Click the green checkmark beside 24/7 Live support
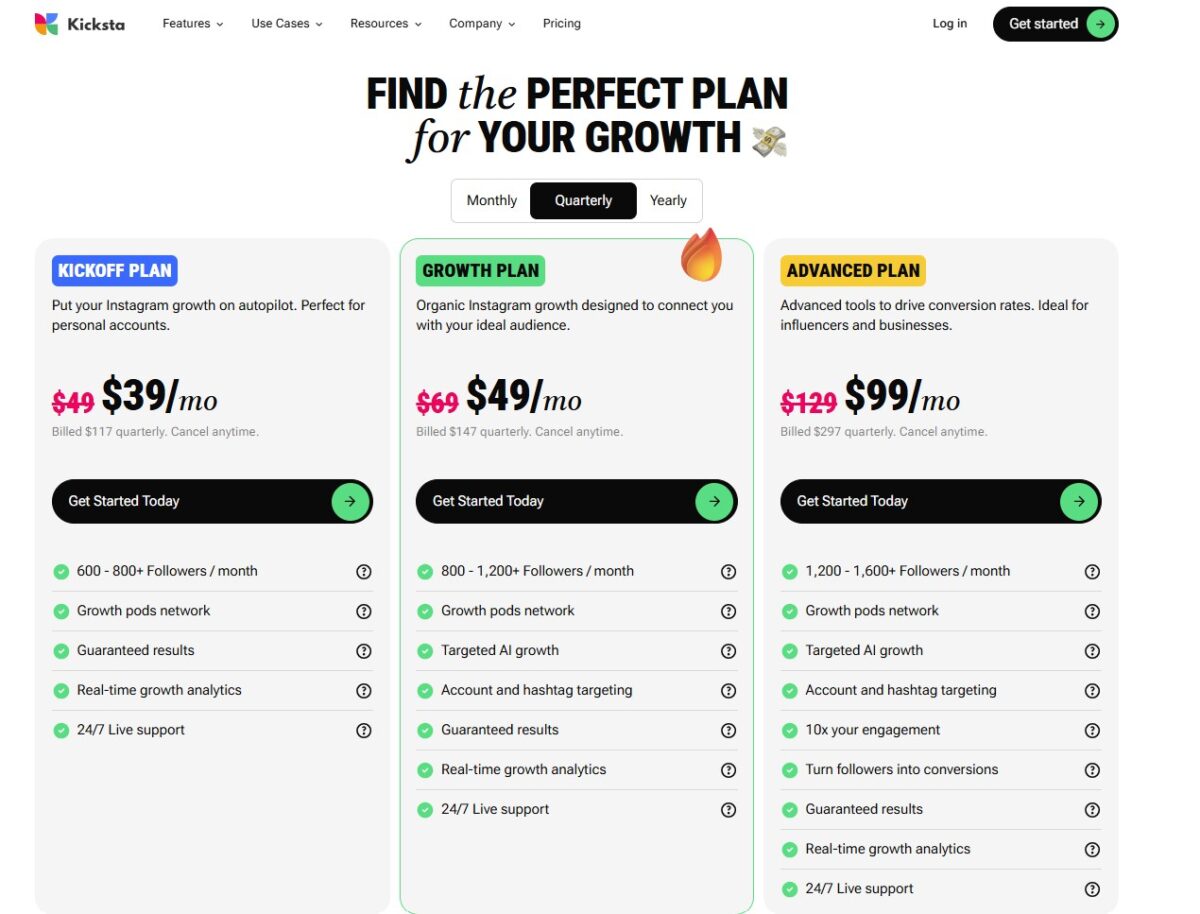Viewport: 1200px width, 914px height. [x=60, y=730]
